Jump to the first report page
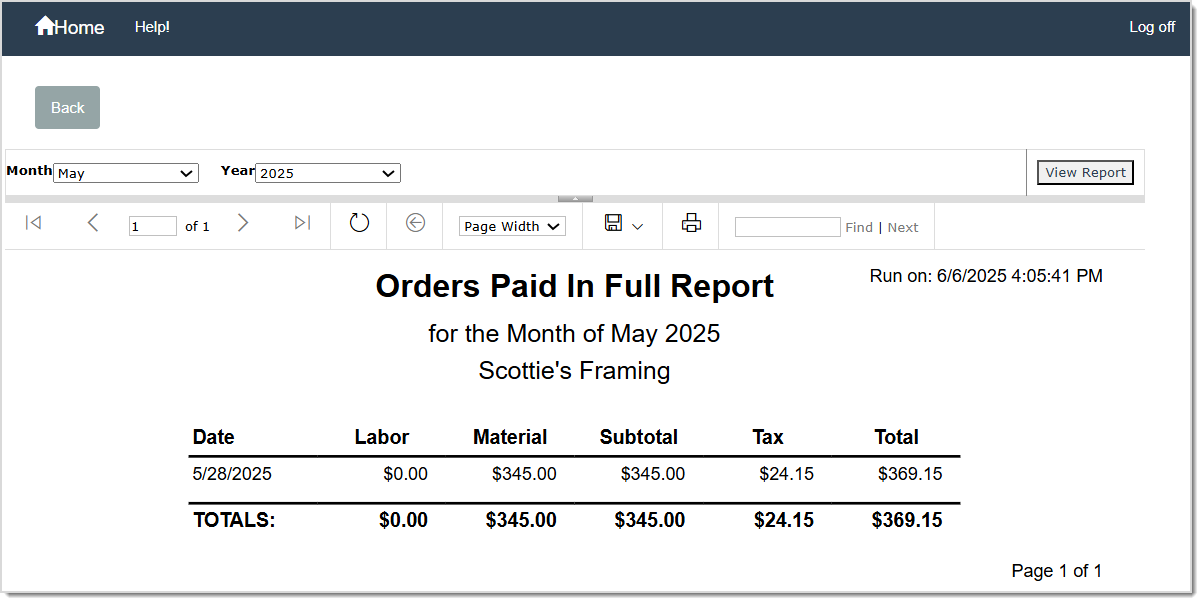This screenshot has width=1202, height=603. point(33,223)
